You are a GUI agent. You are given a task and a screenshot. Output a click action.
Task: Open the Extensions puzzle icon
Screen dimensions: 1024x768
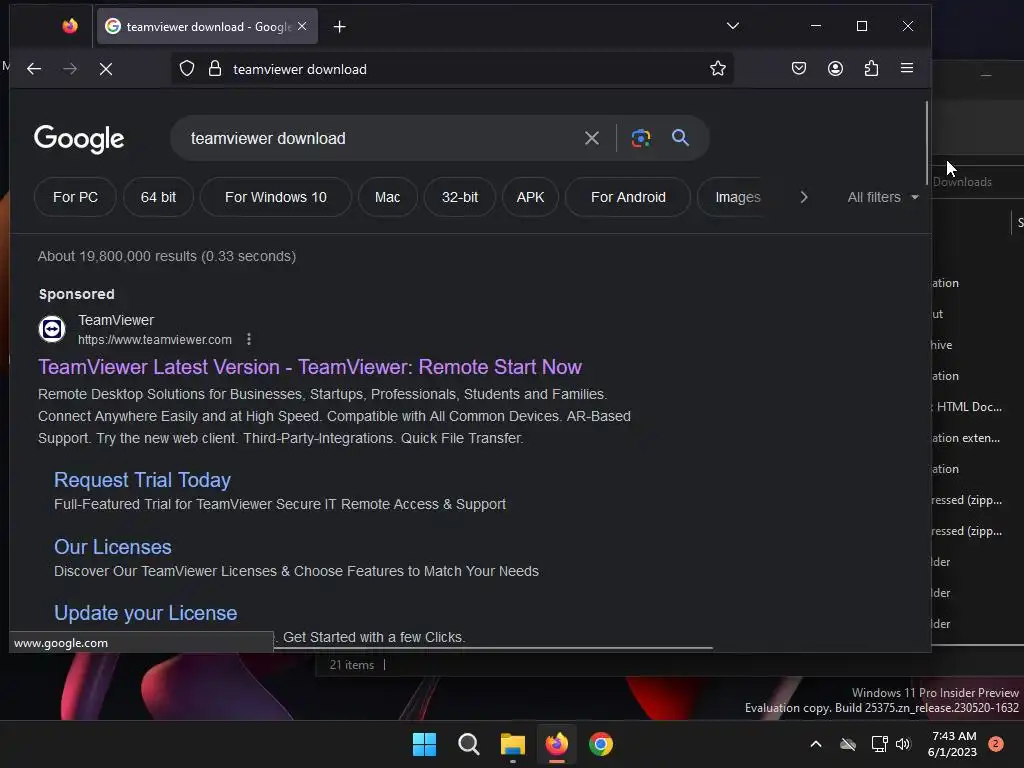[871, 68]
